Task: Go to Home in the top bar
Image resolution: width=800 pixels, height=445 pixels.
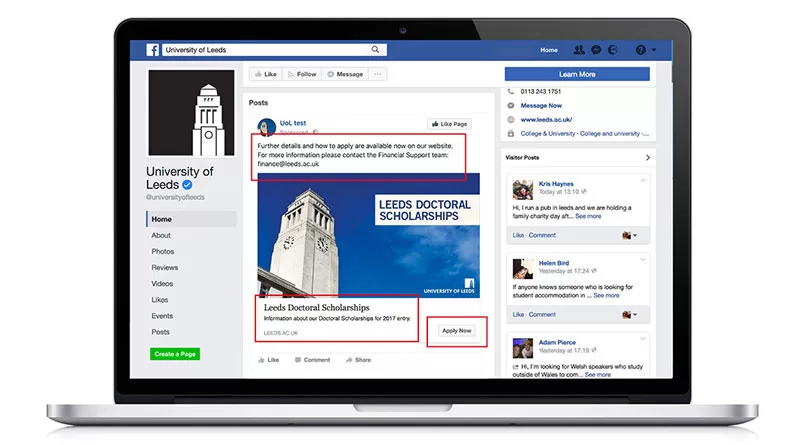Action: pos(548,50)
